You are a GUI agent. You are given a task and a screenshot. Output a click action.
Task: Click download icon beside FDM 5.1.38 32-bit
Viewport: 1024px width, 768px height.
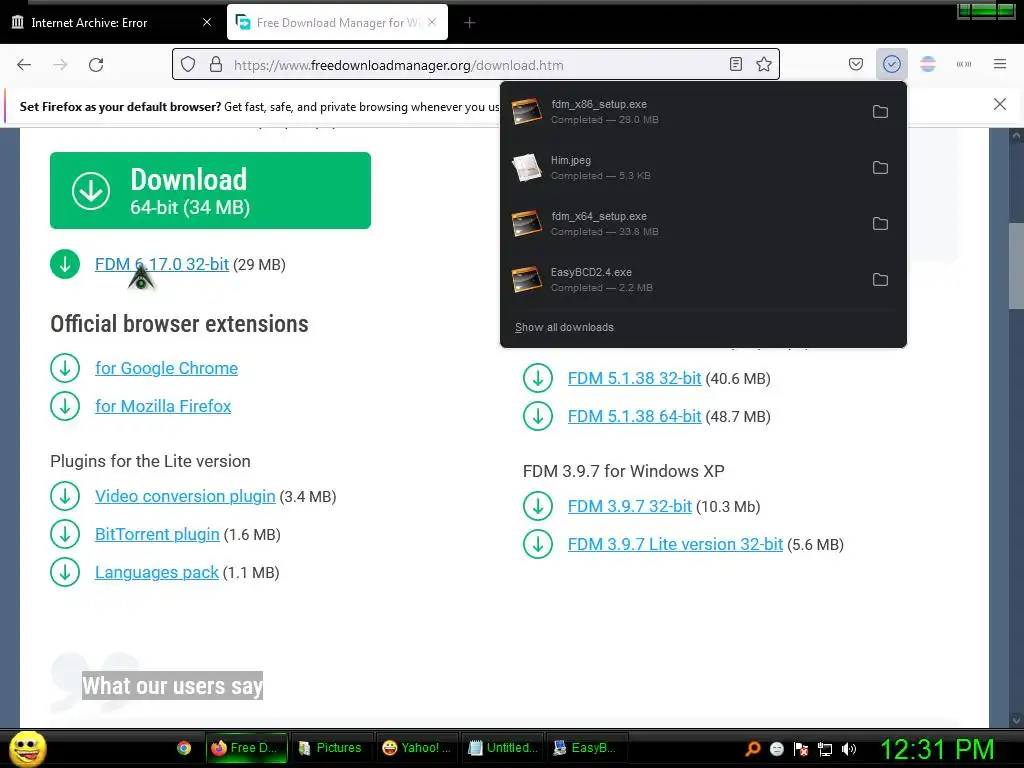pyautogui.click(x=538, y=378)
